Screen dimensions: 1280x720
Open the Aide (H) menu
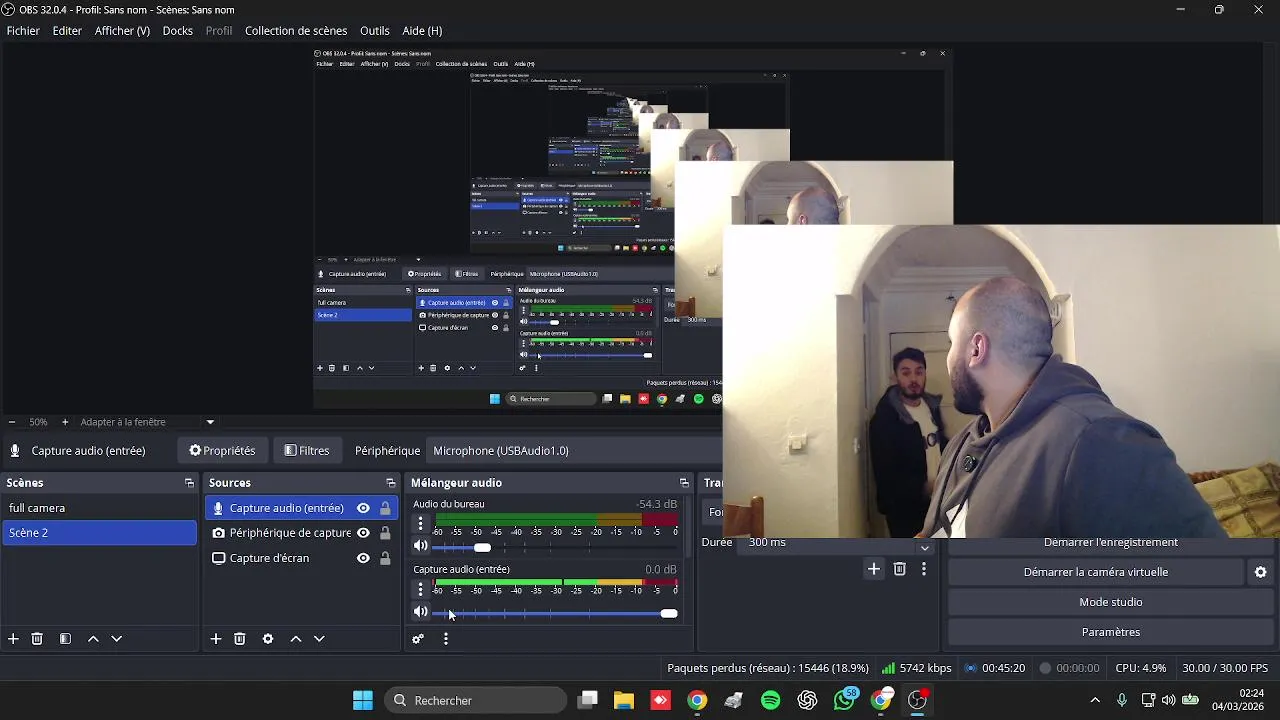422,31
